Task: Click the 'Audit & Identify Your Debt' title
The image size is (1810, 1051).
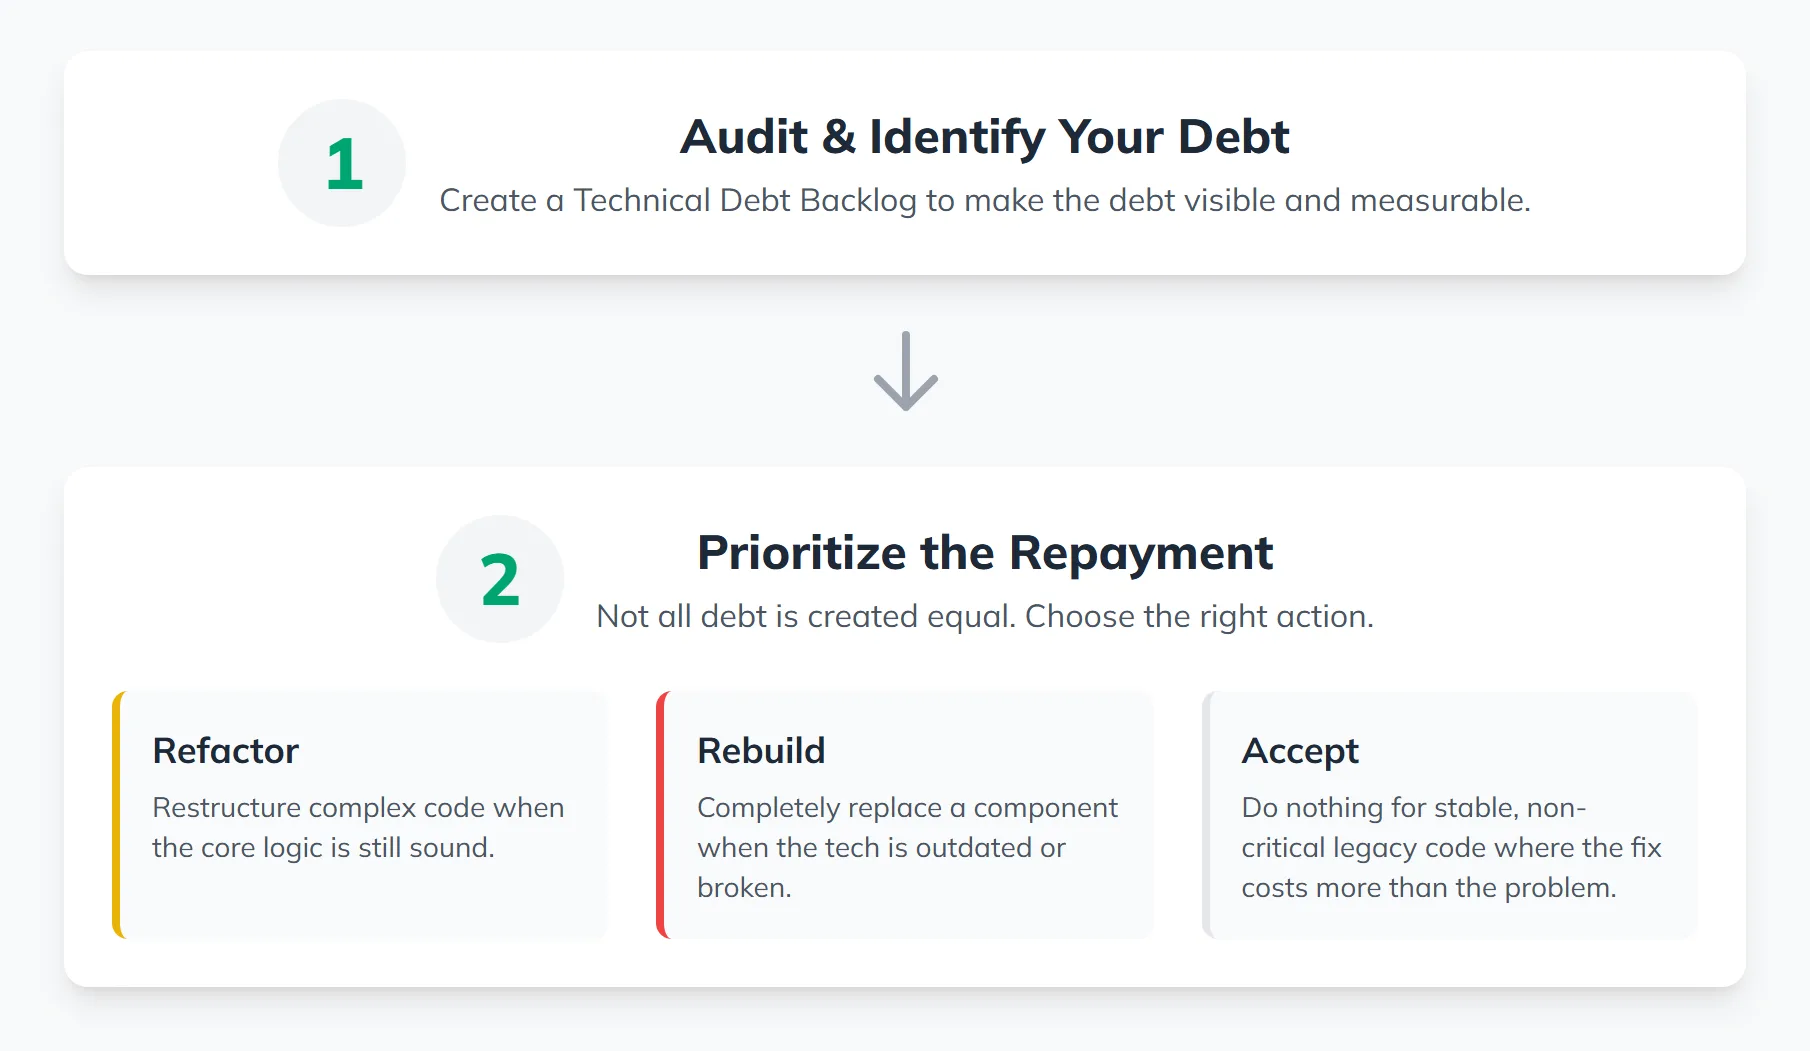Action: 984,137
